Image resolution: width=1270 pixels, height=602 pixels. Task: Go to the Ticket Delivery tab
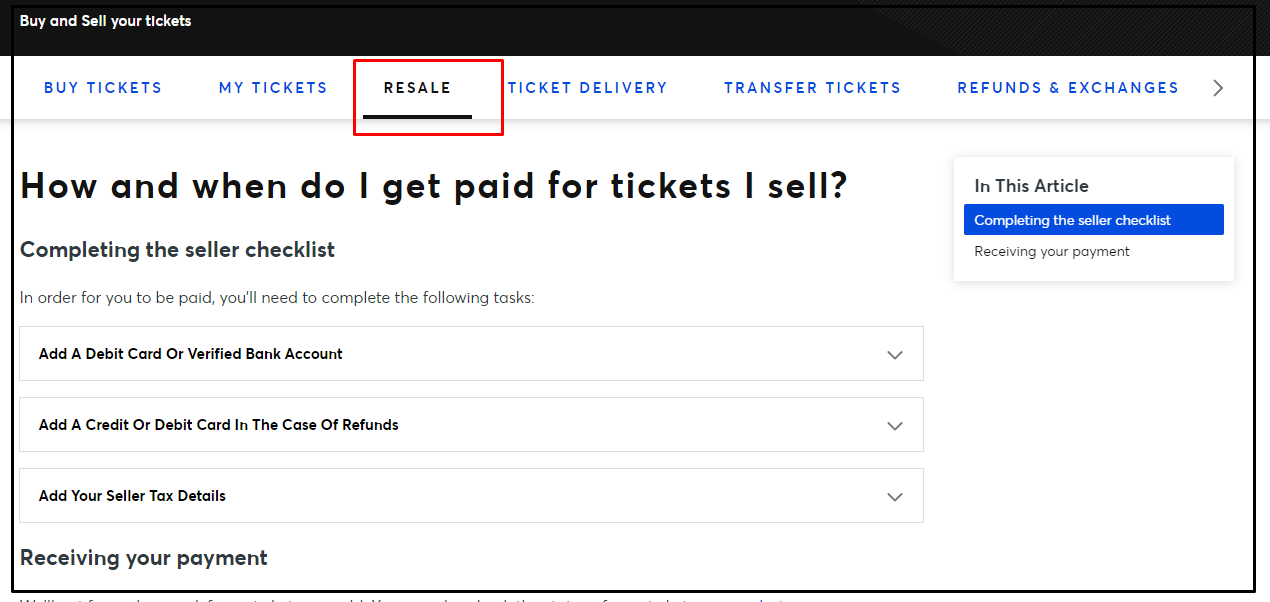coord(587,88)
